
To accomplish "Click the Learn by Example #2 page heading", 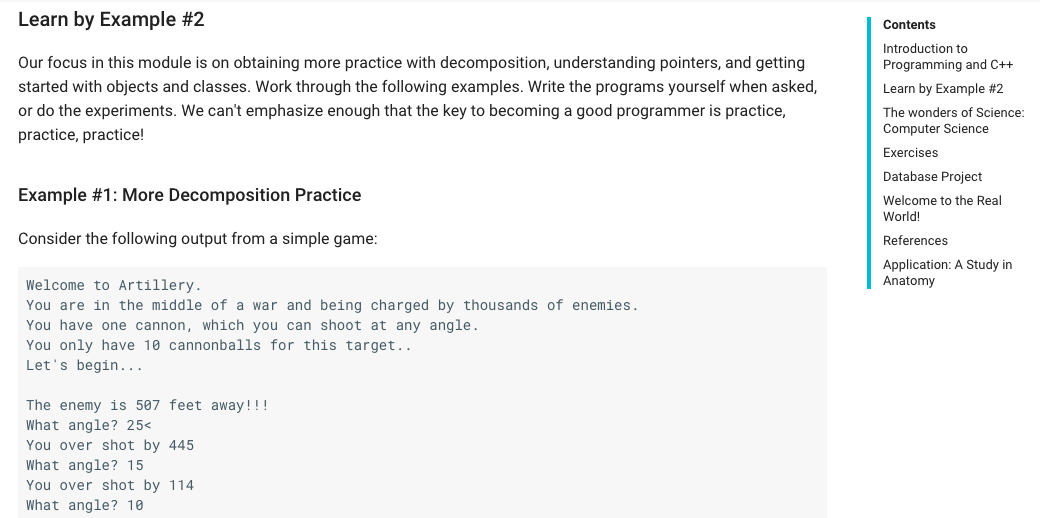I will coord(111,20).
